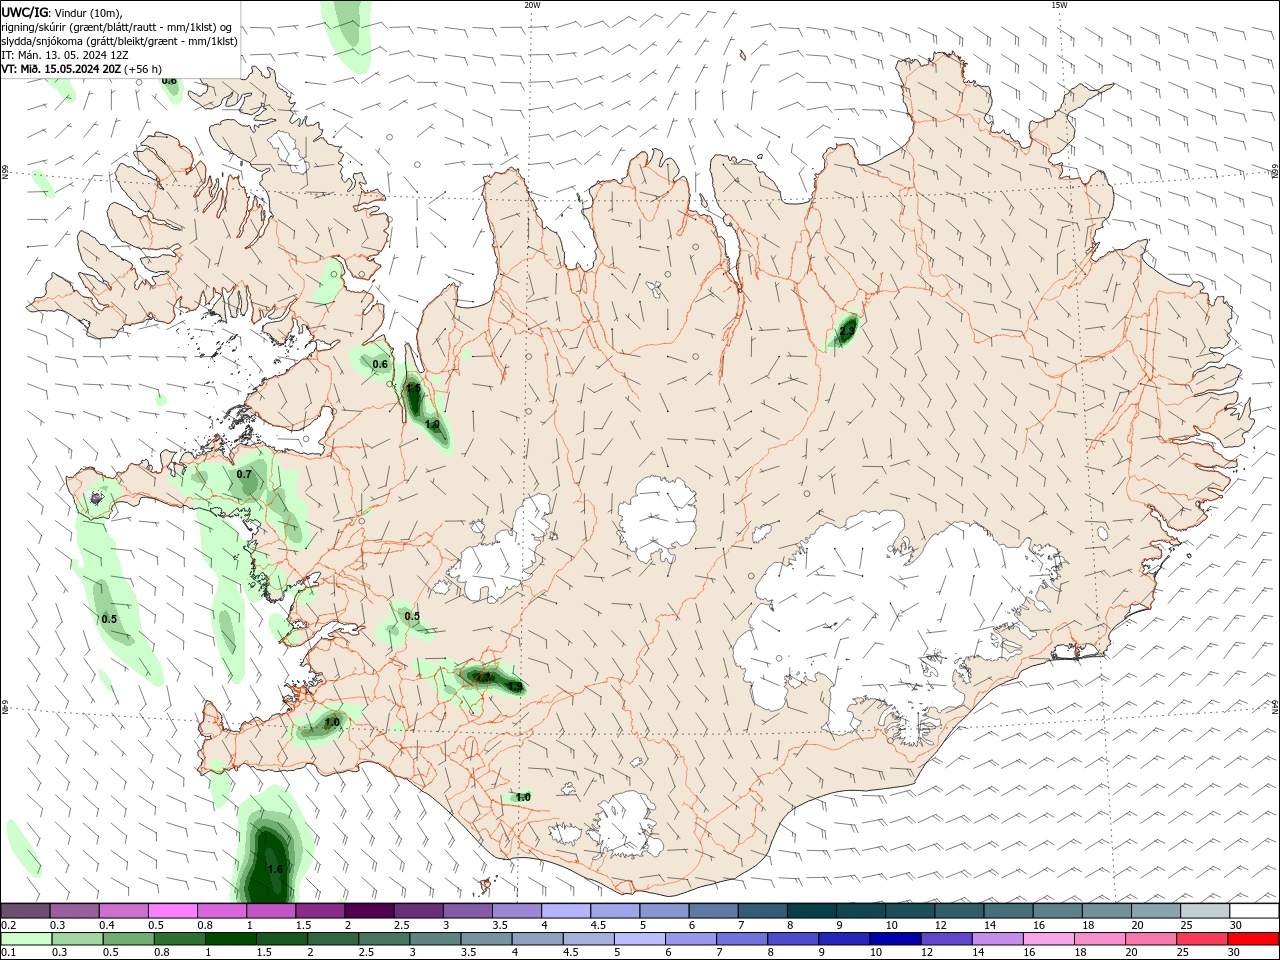Viewport: 1280px width, 960px height.
Task: Pick the light green 0.3 rain legend swatch
Action: click(76, 939)
